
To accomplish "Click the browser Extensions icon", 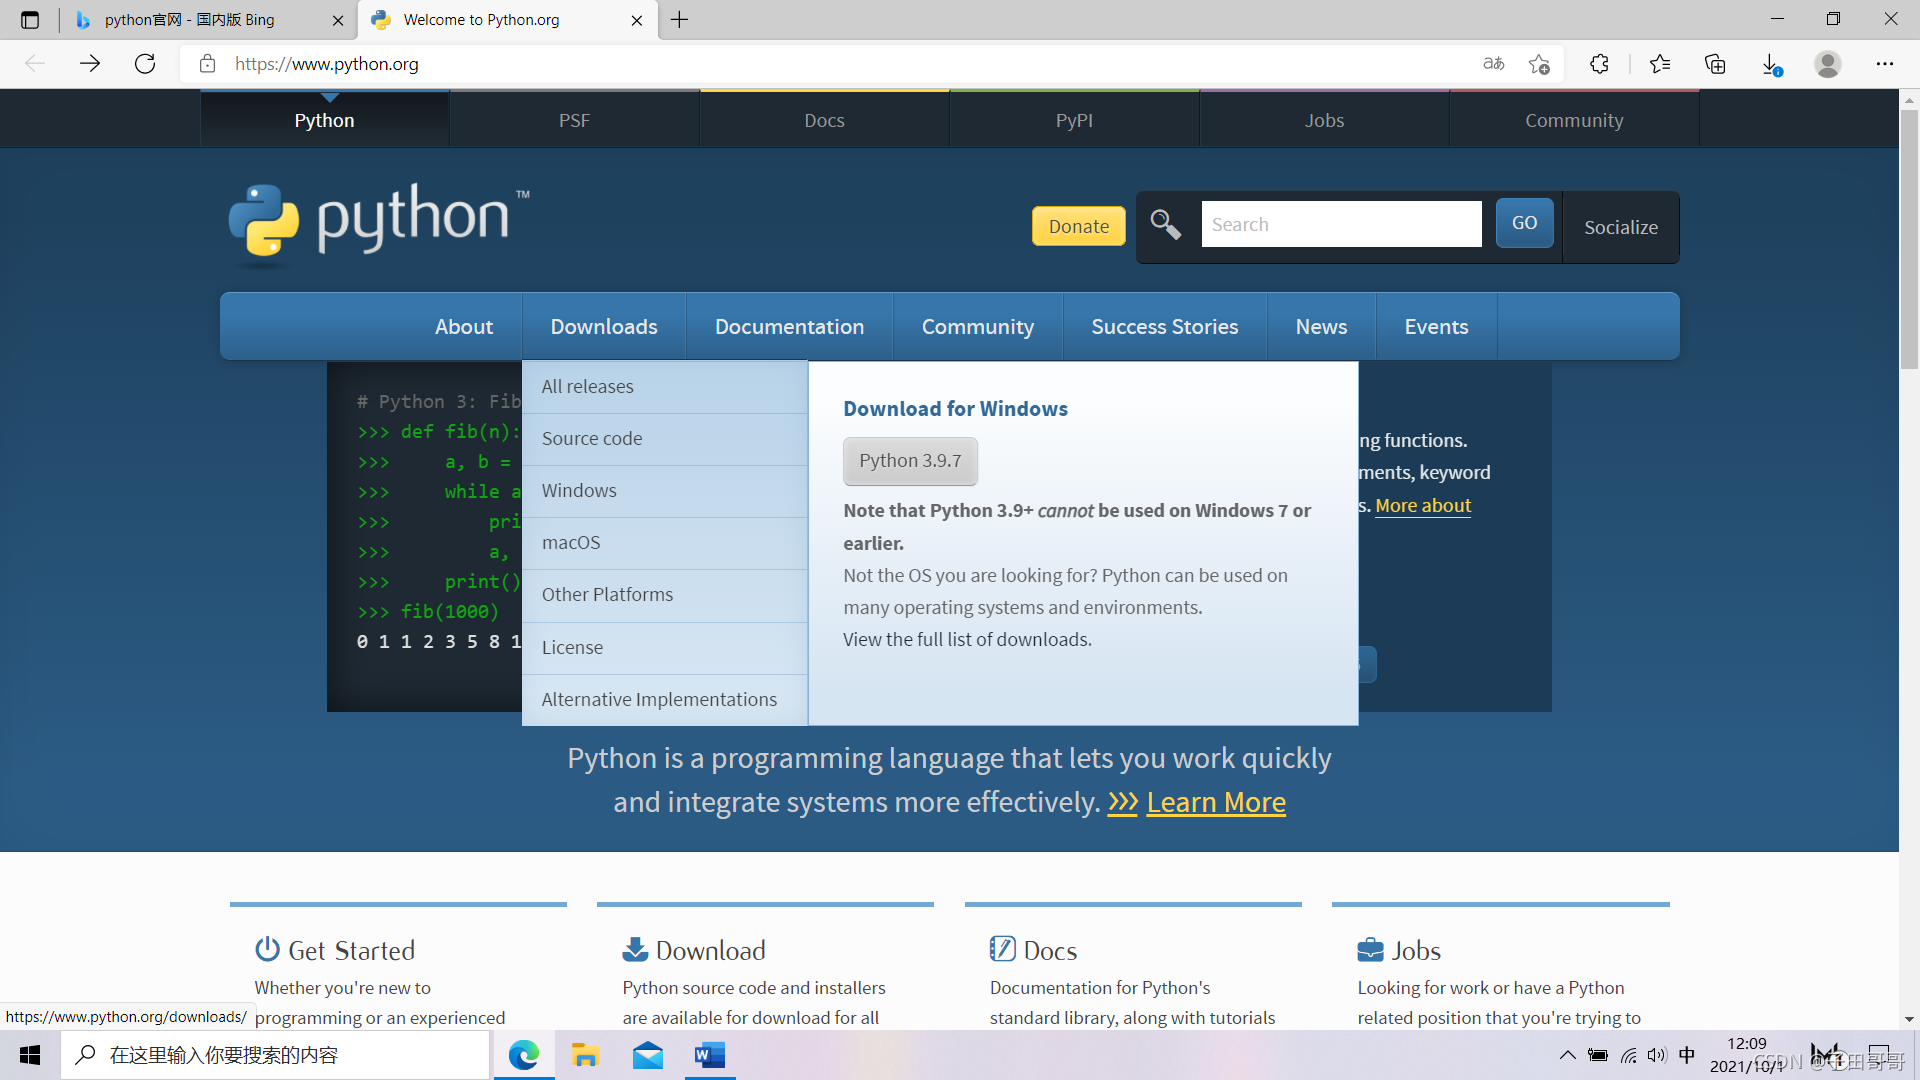I will click(x=1599, y=63).
